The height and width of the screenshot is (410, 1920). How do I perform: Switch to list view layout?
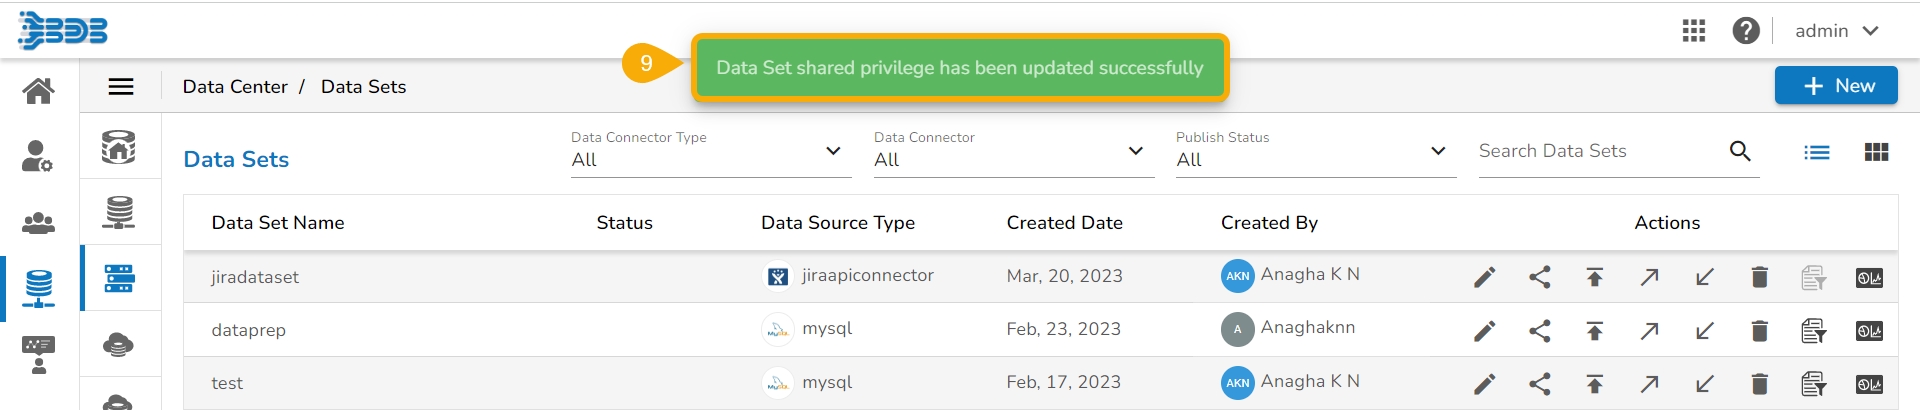(x=1817, y=152)
